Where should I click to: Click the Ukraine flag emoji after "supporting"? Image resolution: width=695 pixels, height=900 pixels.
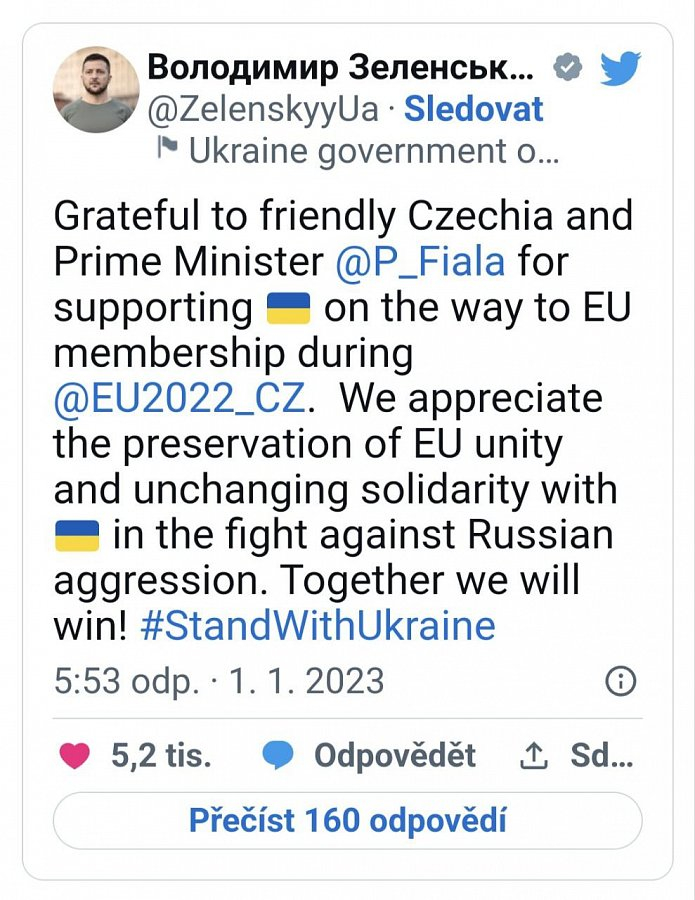pos(289,308)
